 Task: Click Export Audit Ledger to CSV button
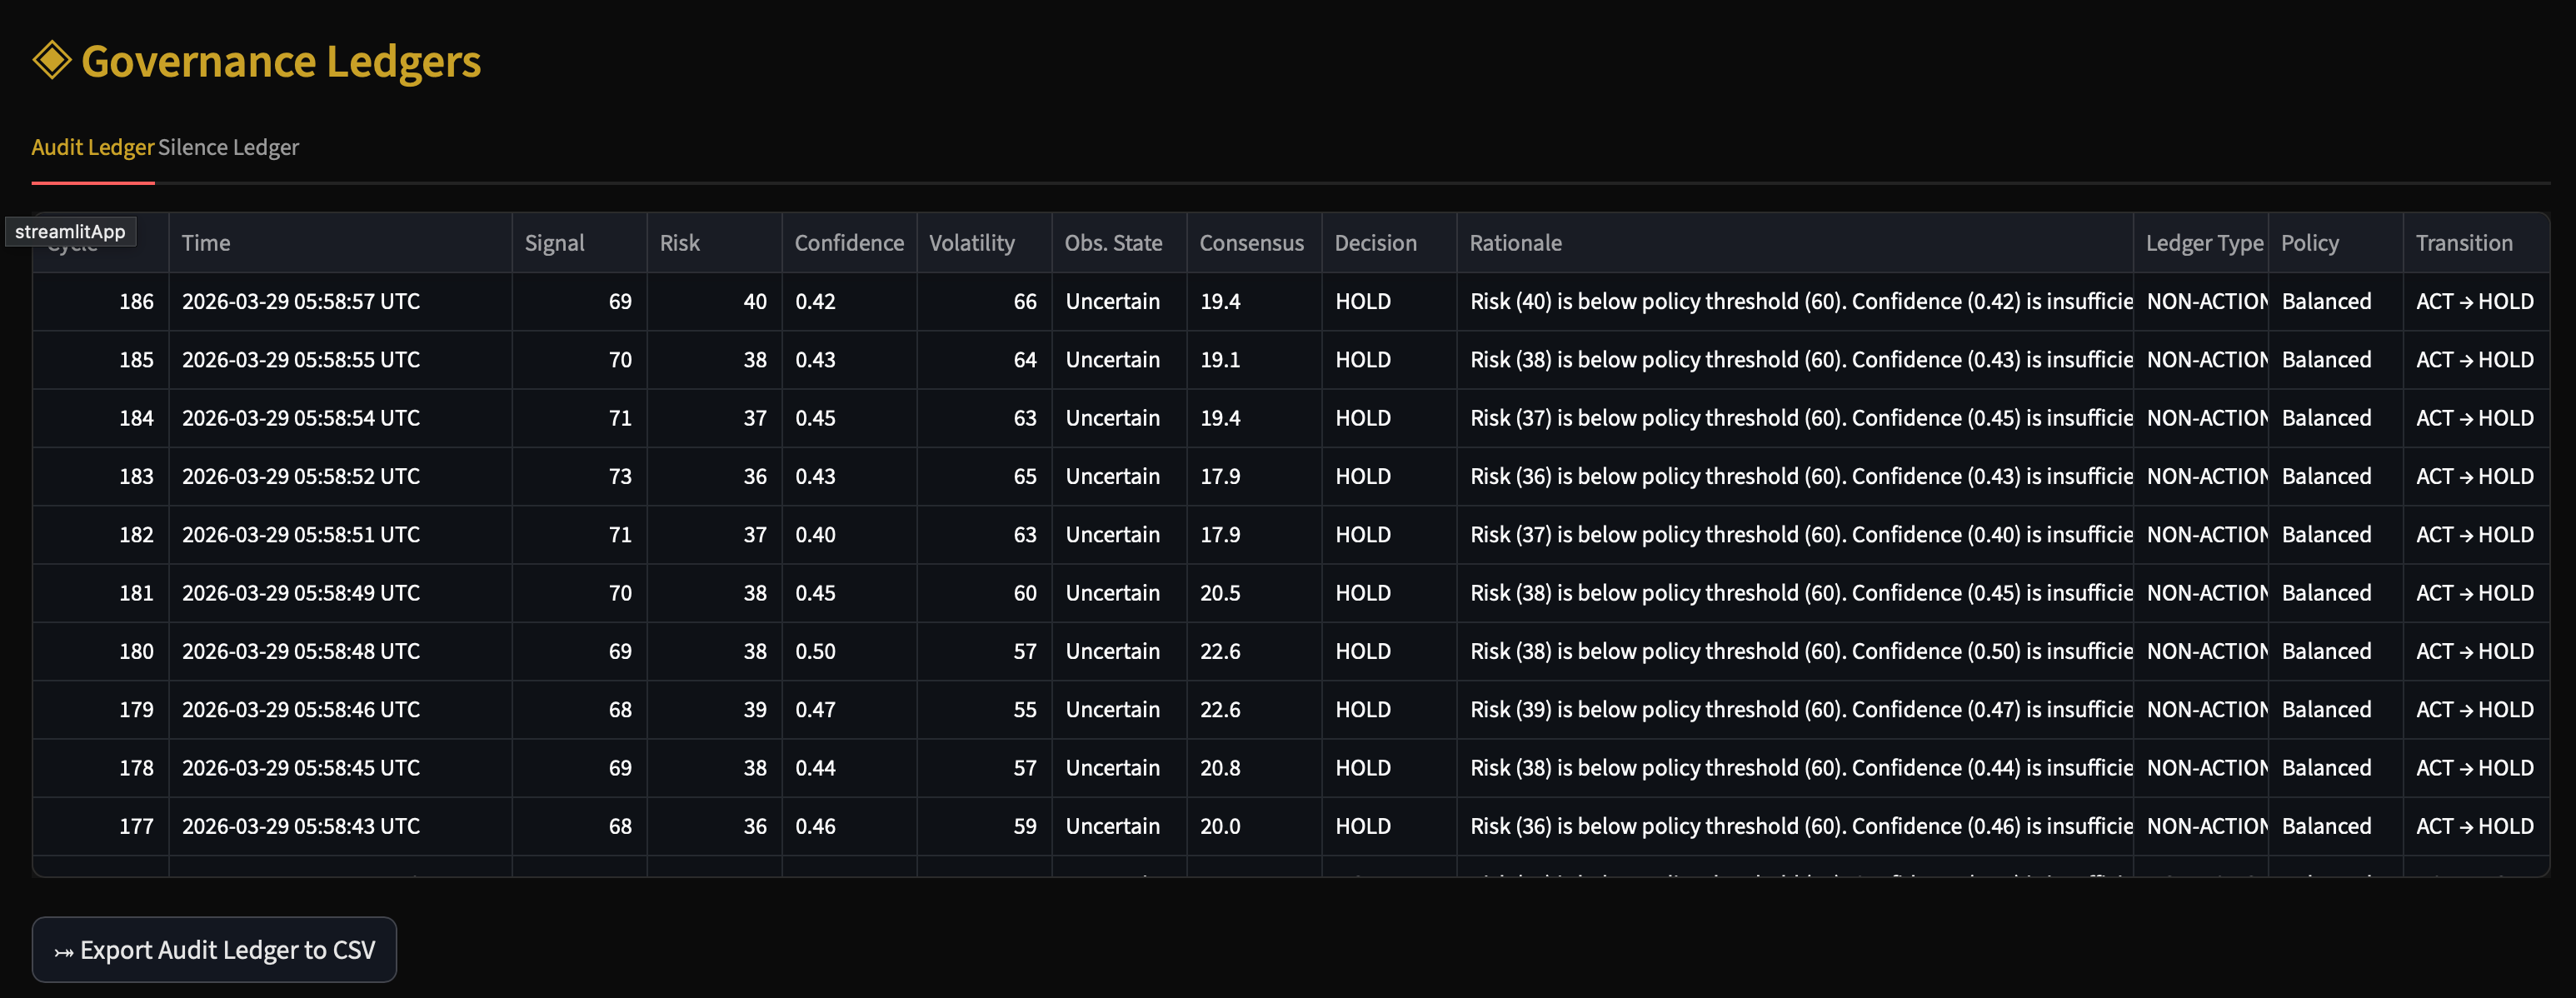coord(214,949)
